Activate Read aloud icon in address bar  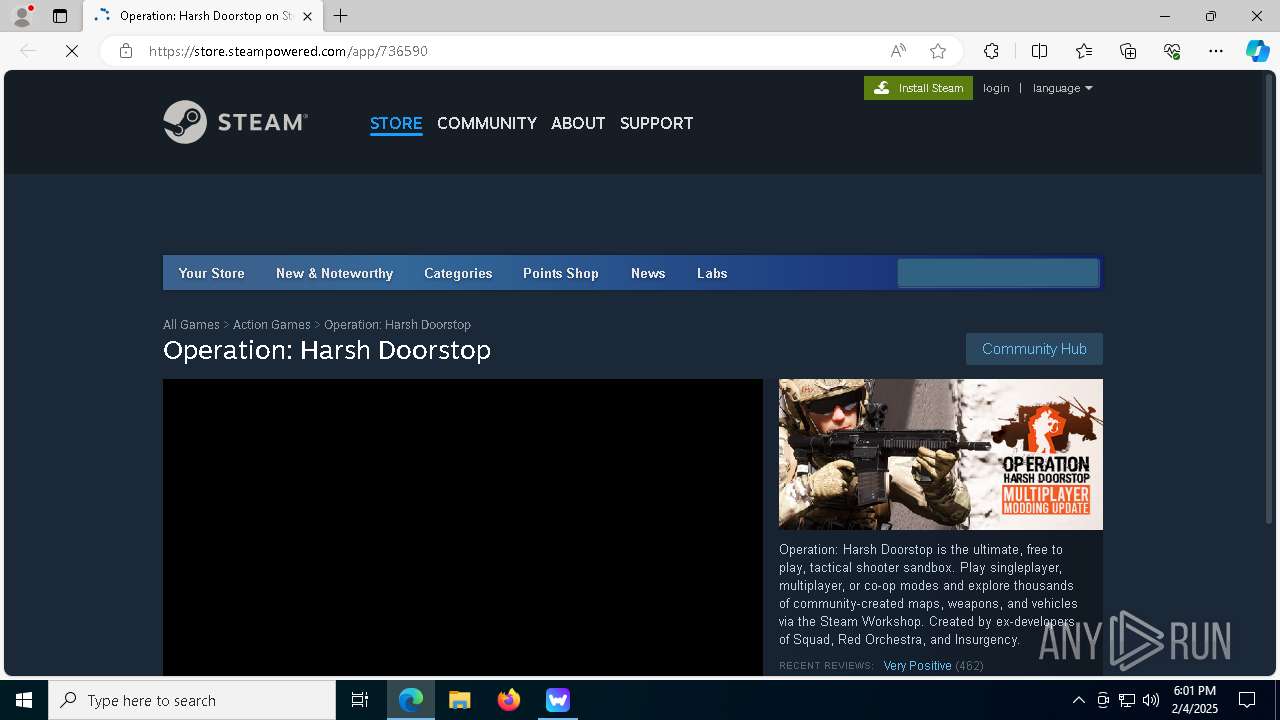click(x=898, y=51)
